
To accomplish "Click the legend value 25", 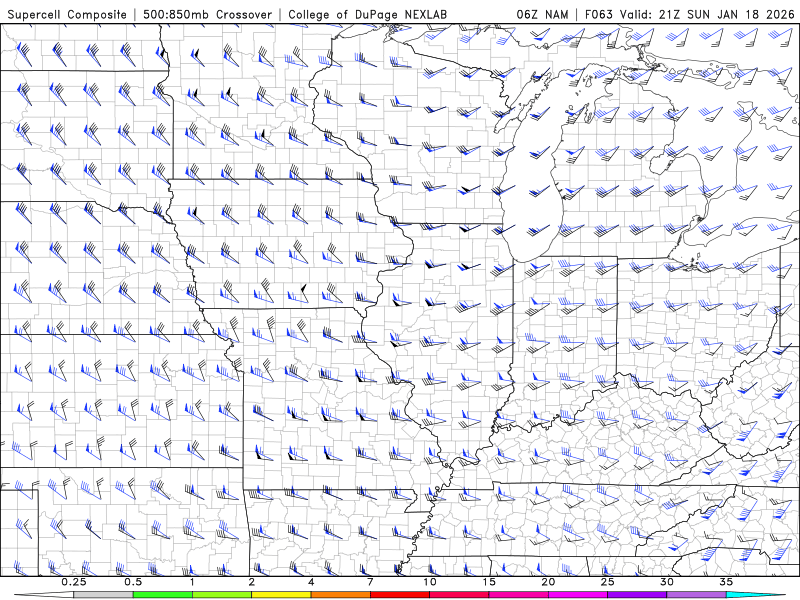I will tap(608, 582).
